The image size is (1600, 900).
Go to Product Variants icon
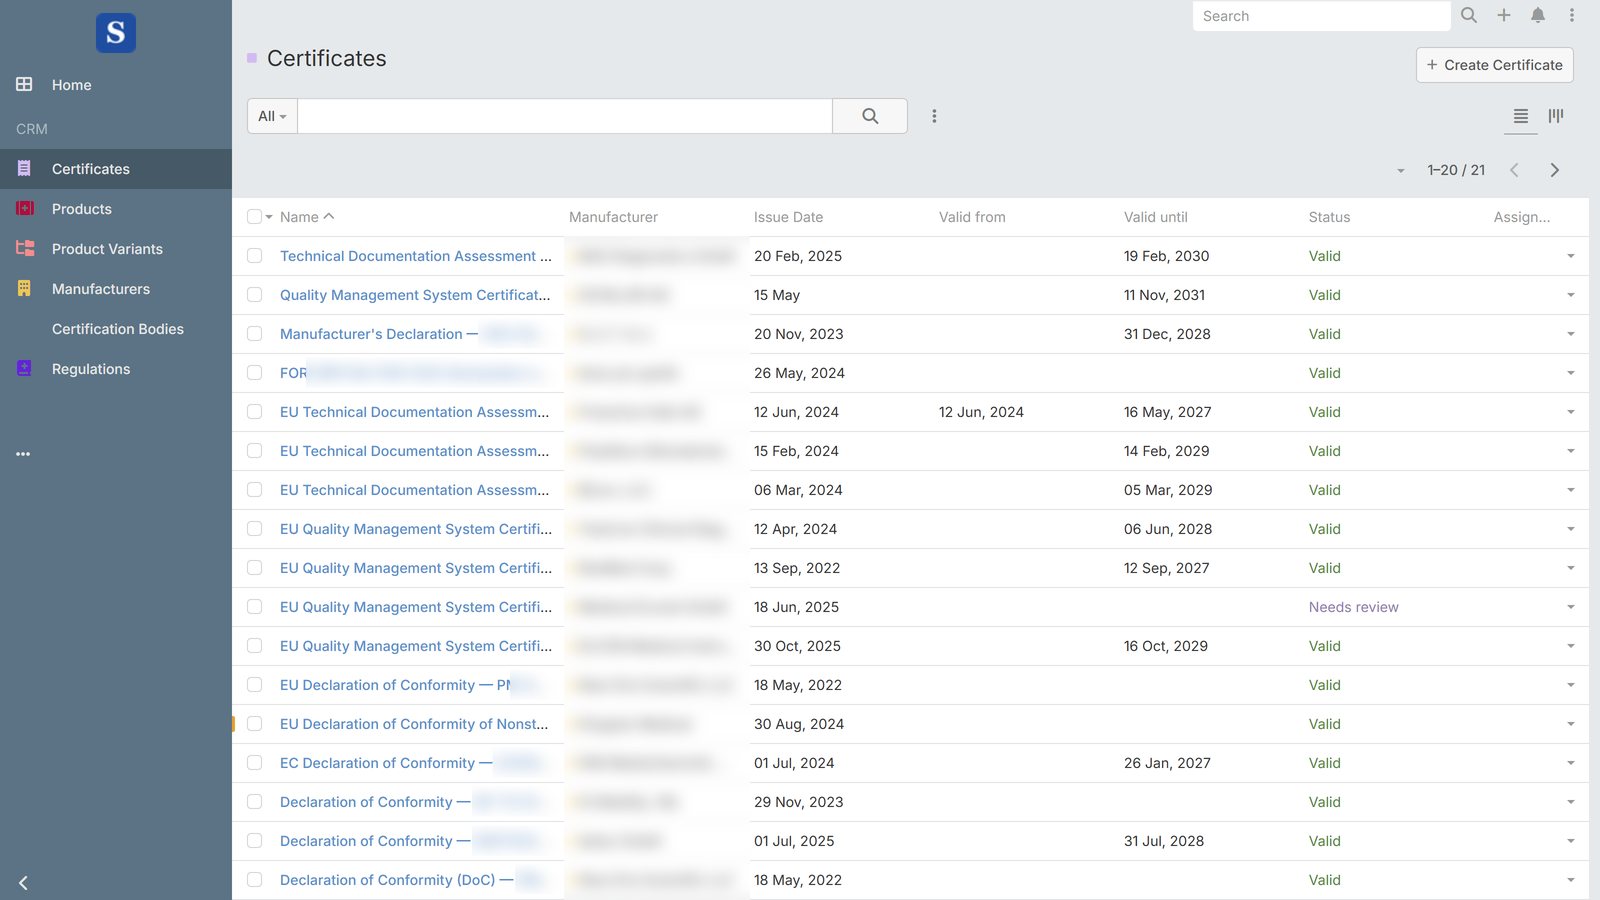point(25,249)
